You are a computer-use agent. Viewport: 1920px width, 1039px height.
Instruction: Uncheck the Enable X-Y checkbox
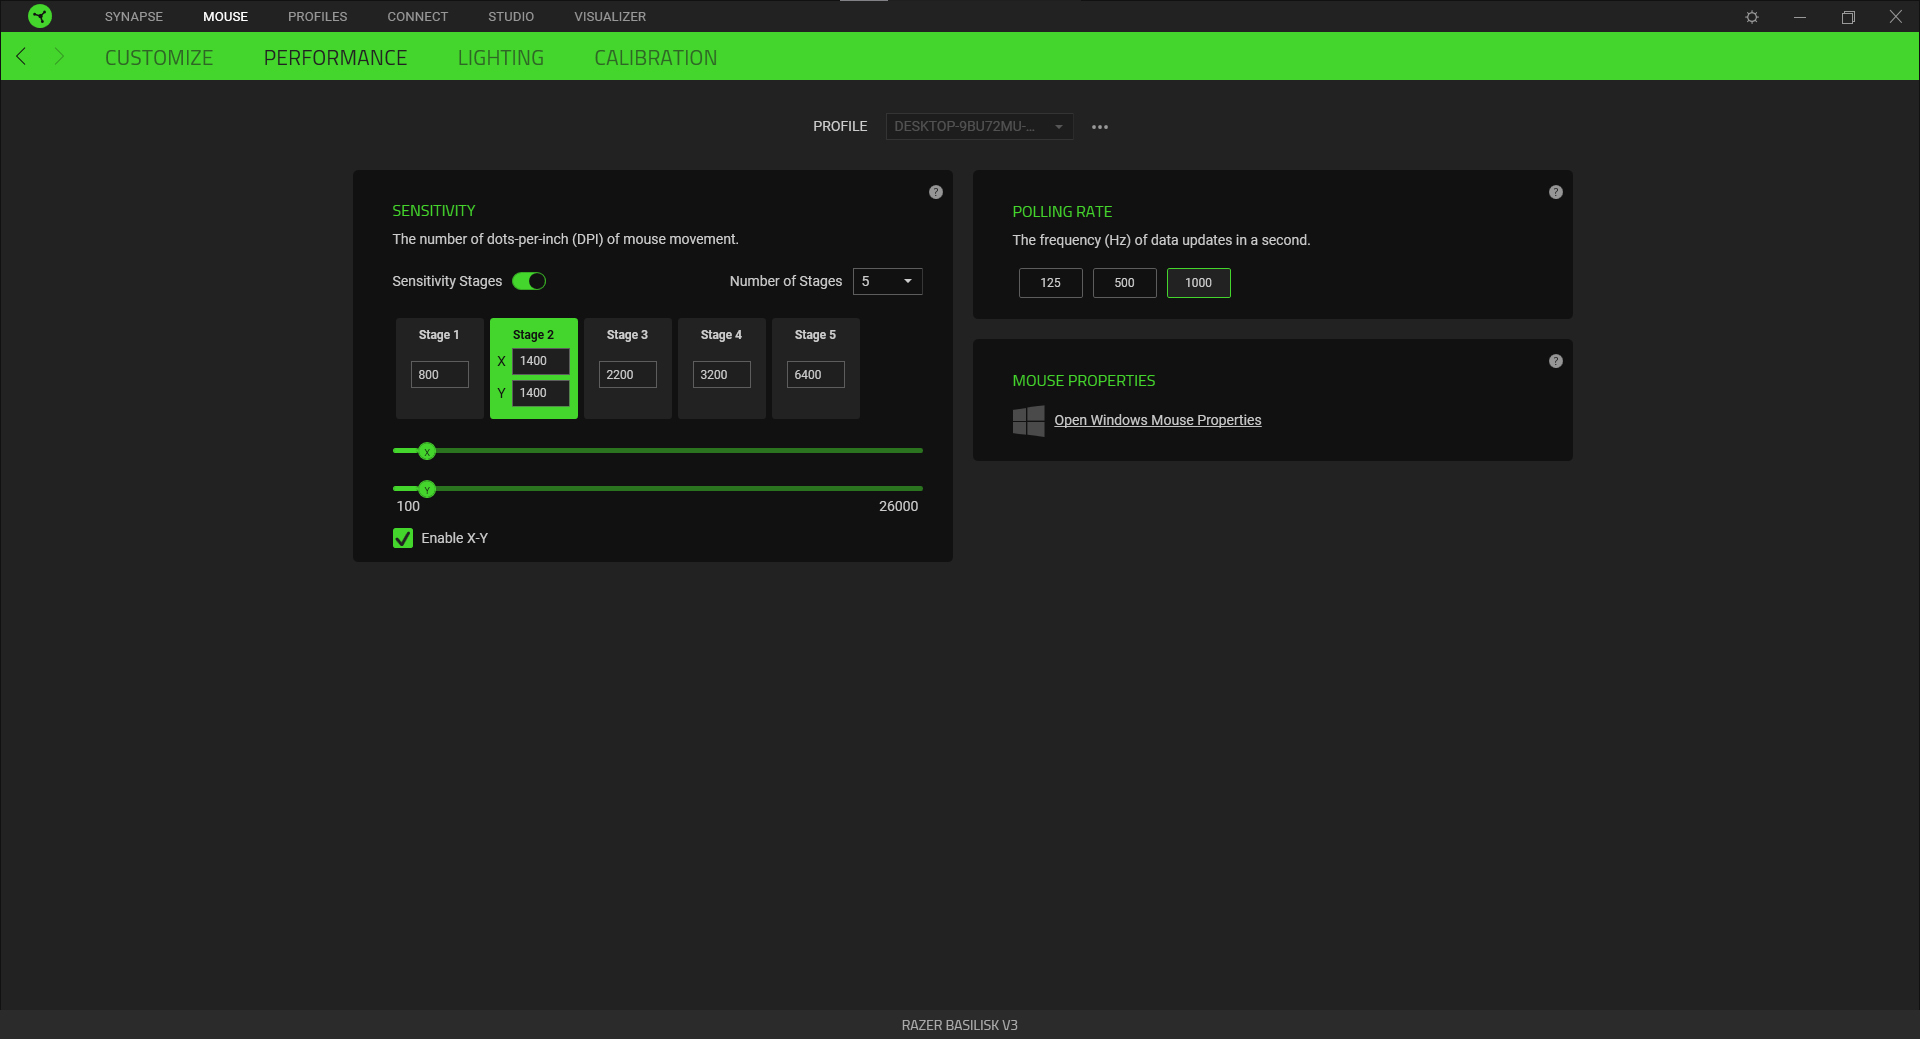[x=402, y=538]
